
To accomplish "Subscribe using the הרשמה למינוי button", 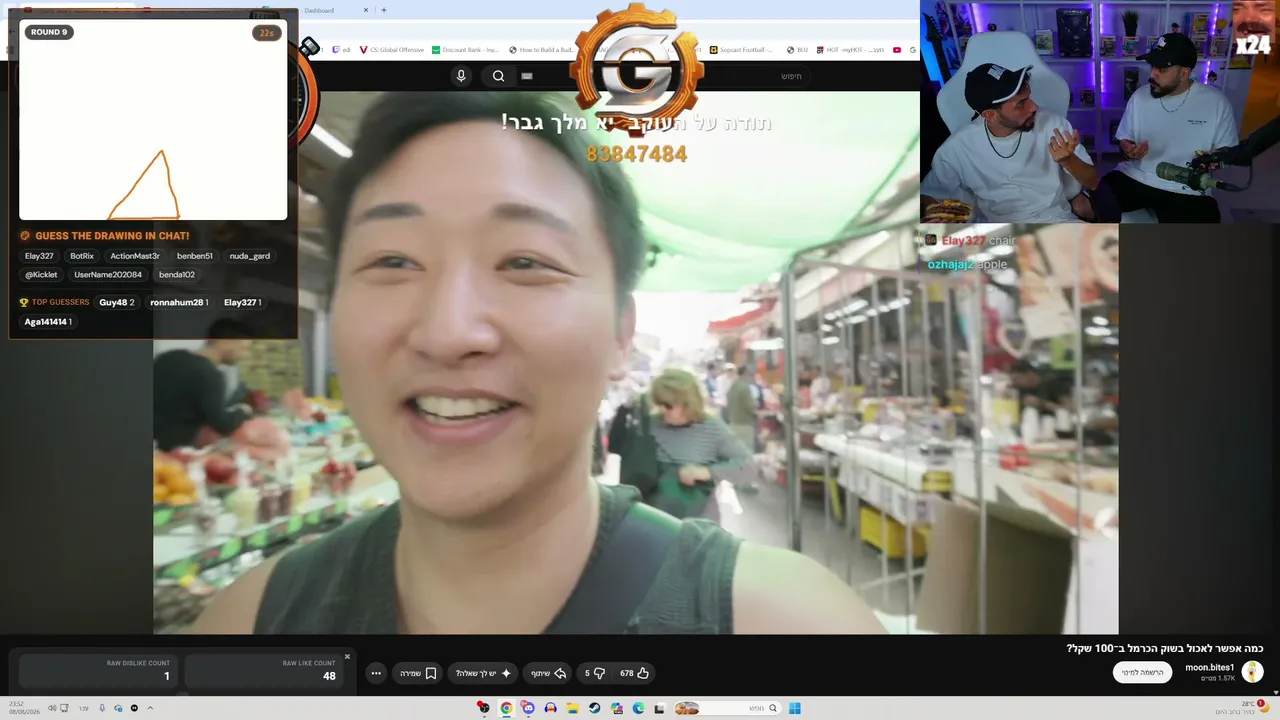I will click(1143, 672).
